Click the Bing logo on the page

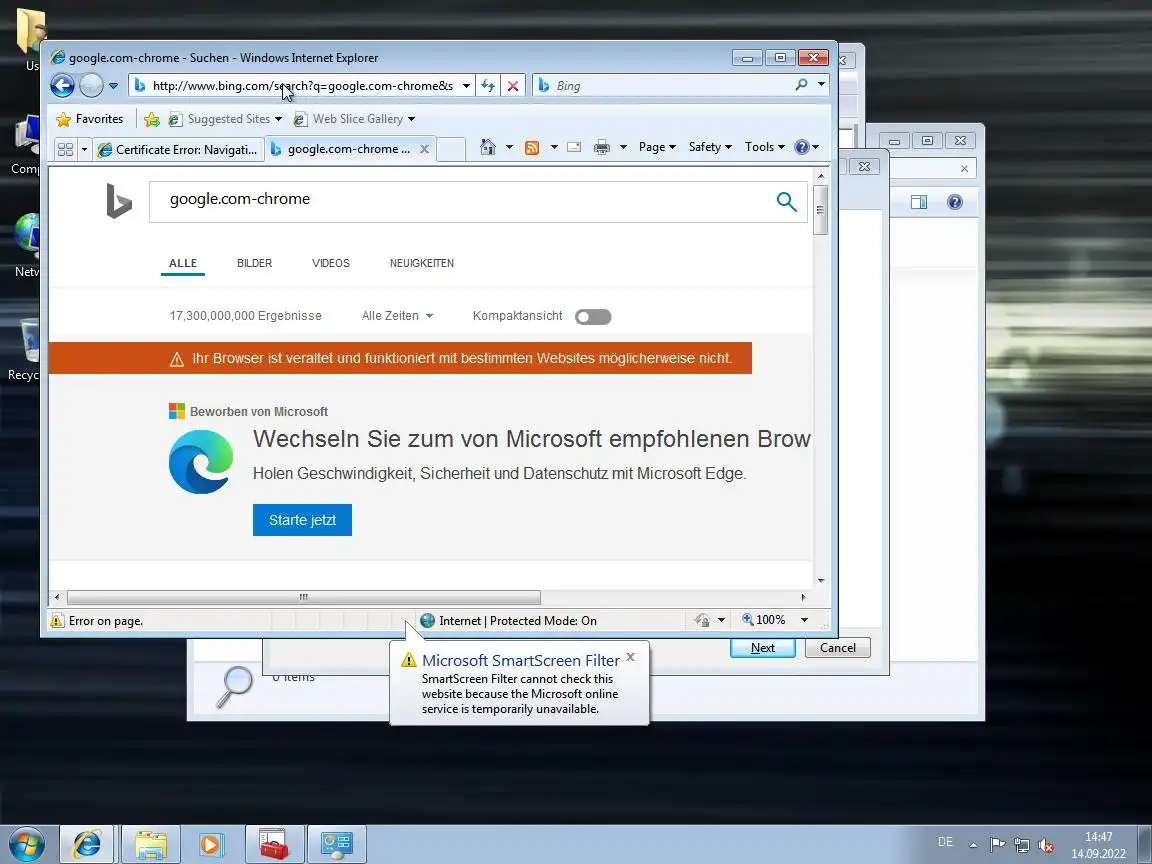coord(119,201)
